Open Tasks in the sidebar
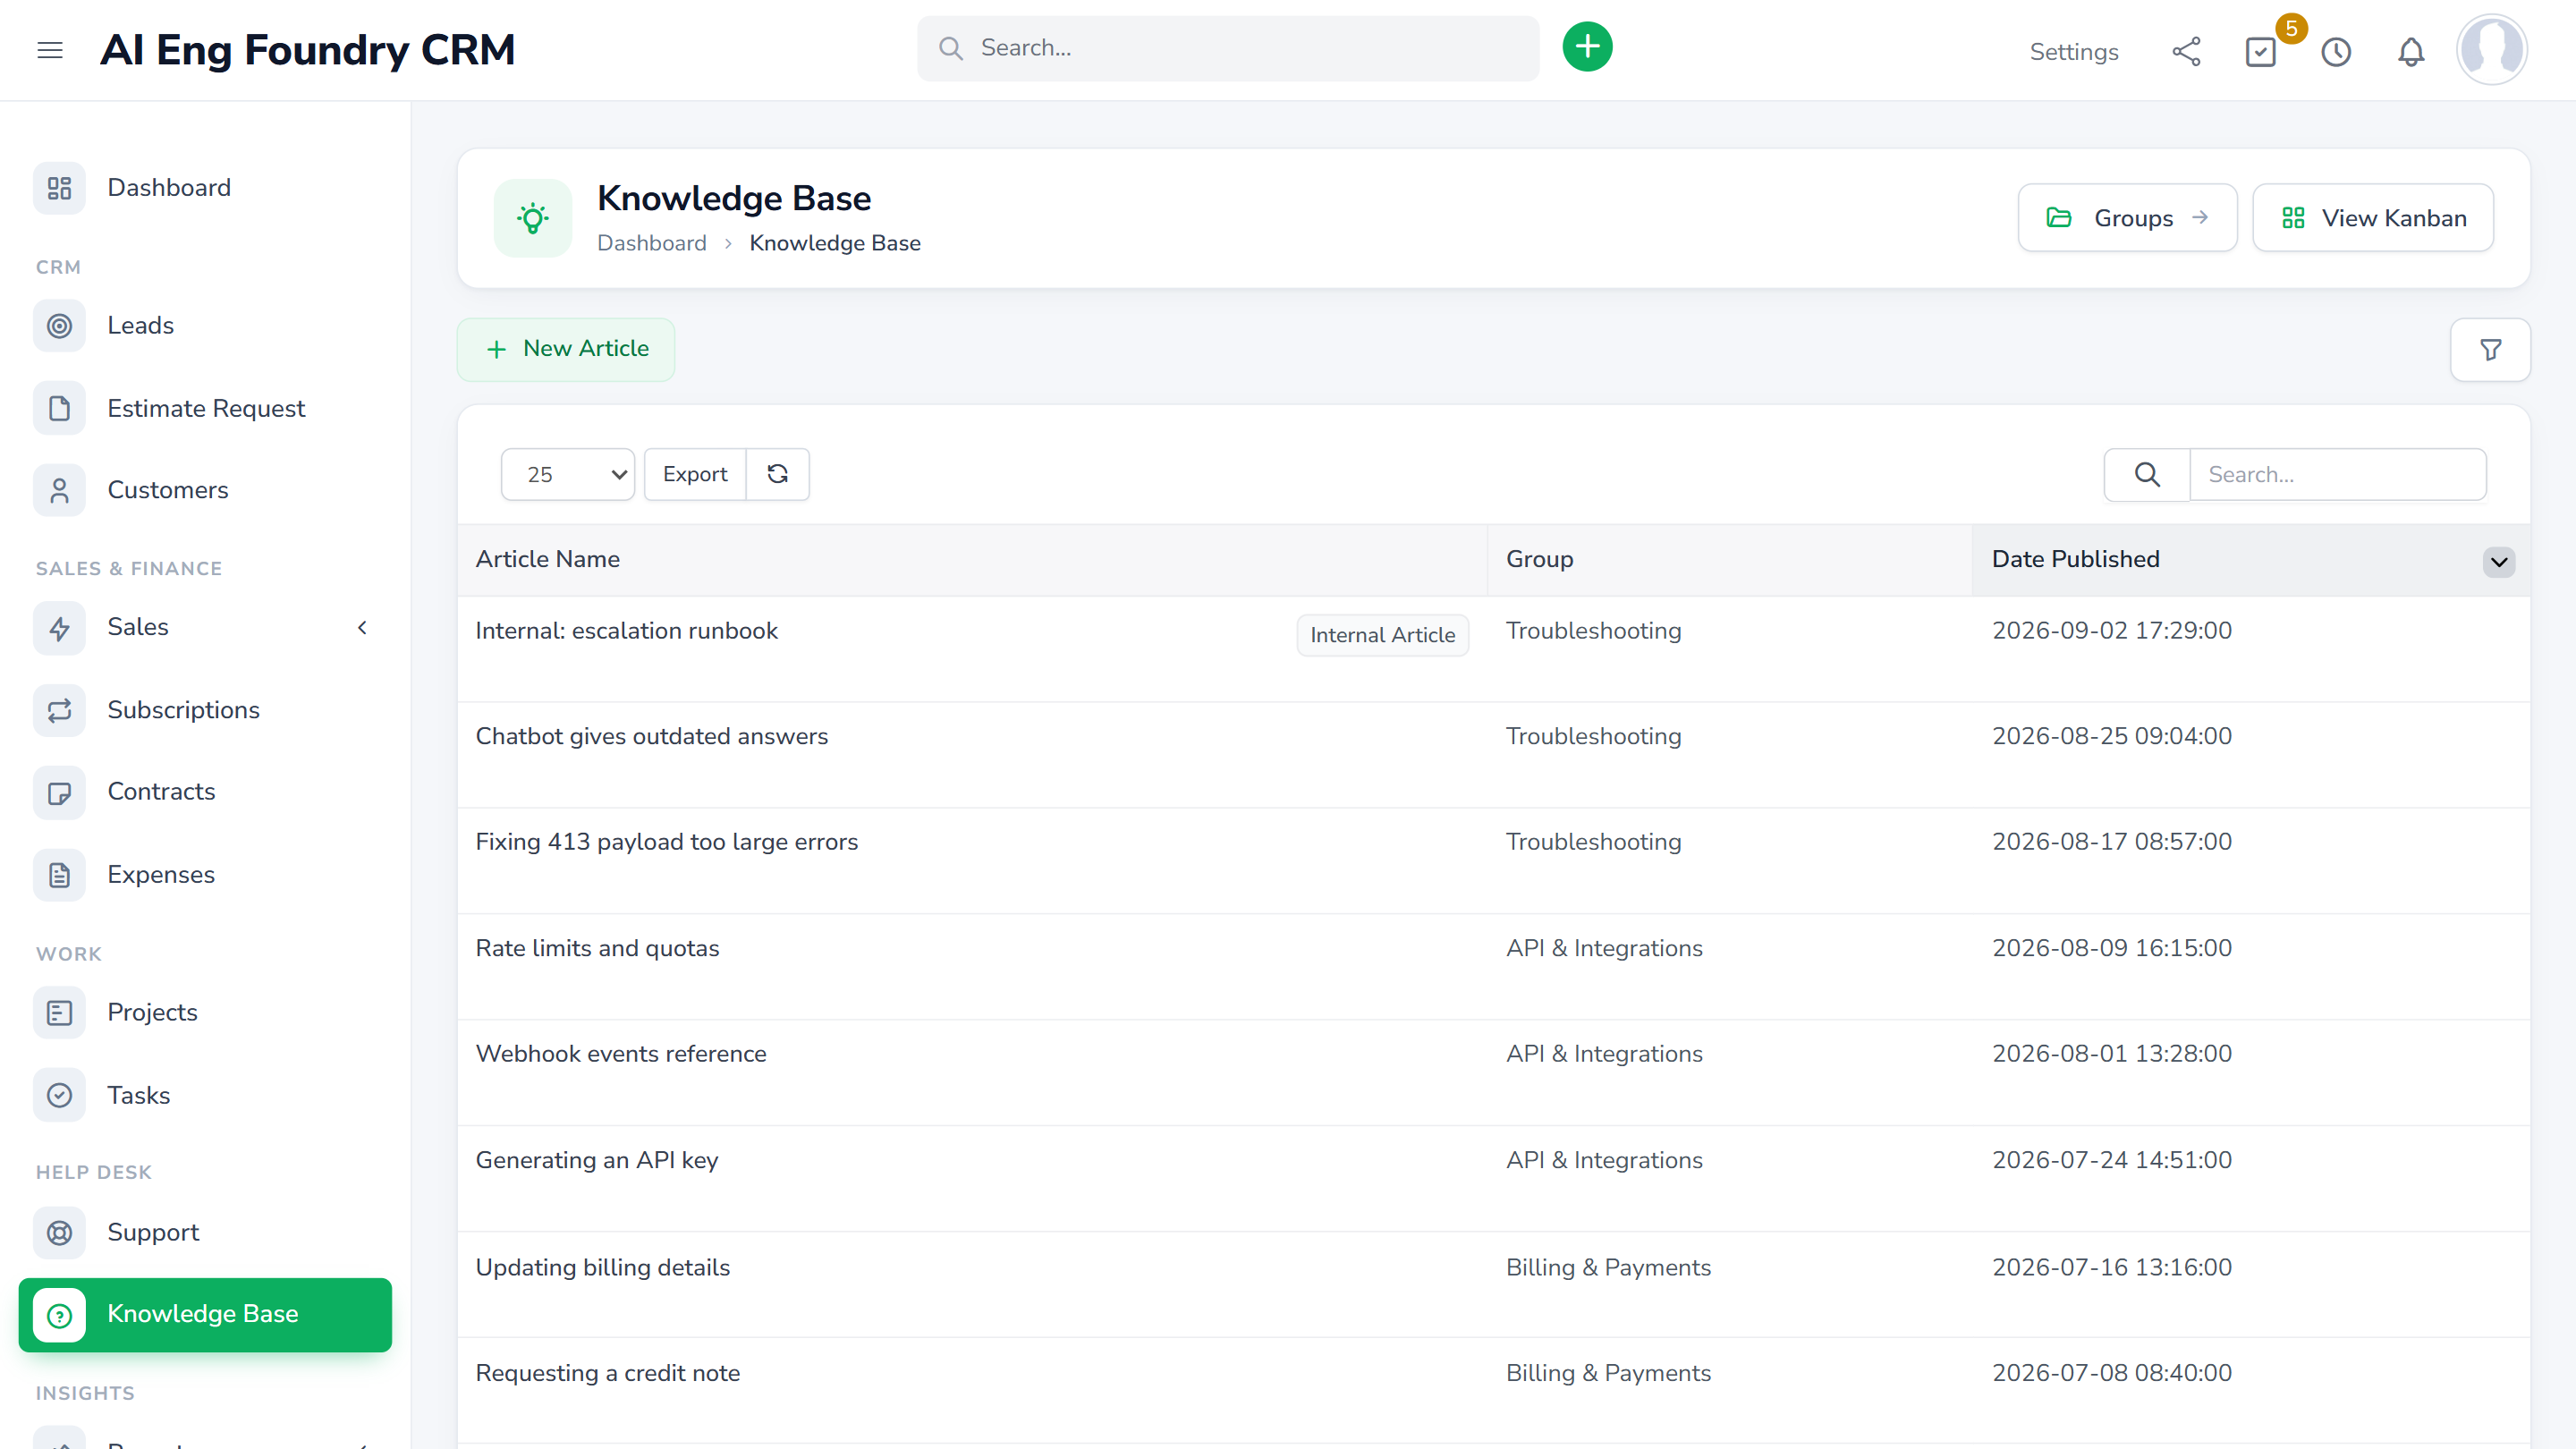The image size is (2576, 1449). (138, 1095)
